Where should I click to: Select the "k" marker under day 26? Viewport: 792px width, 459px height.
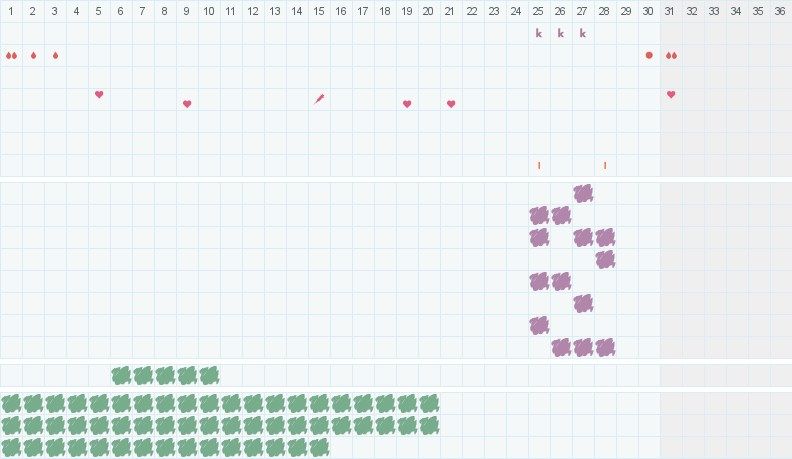point(561,33)
